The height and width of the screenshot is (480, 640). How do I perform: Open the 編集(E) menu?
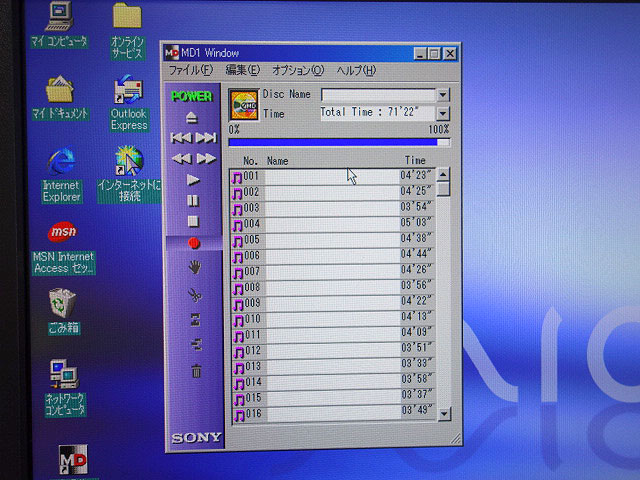point(242,70)
